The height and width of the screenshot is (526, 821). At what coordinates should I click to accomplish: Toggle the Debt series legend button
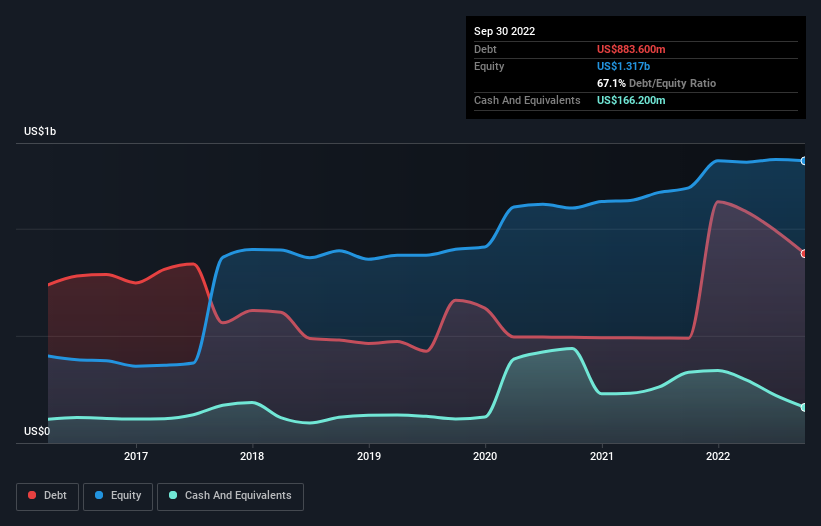(x=48, y=496)
